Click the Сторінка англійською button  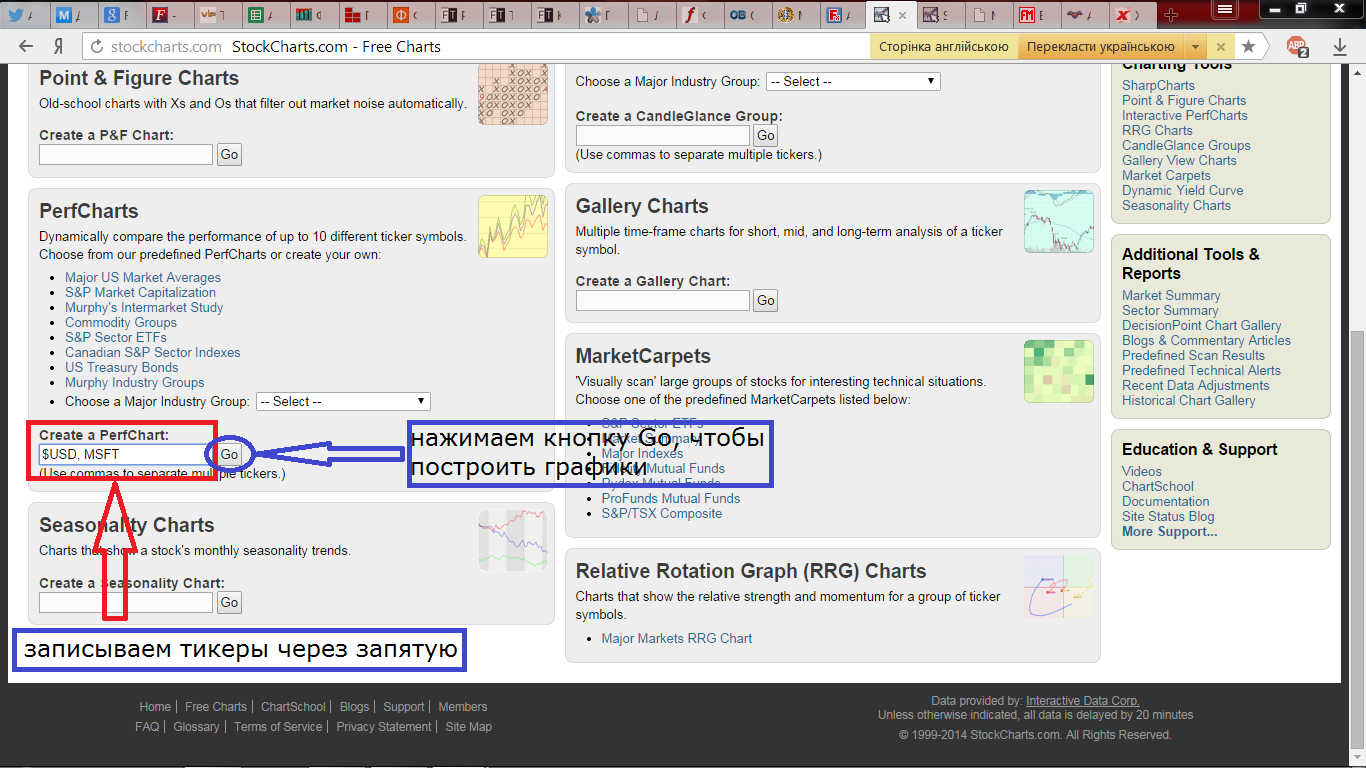tap(944, 47)
